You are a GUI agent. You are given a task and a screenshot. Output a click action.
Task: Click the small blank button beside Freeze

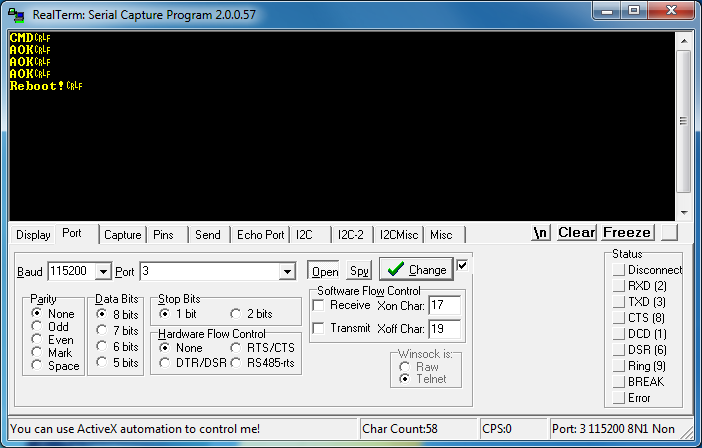pos(670,233)
